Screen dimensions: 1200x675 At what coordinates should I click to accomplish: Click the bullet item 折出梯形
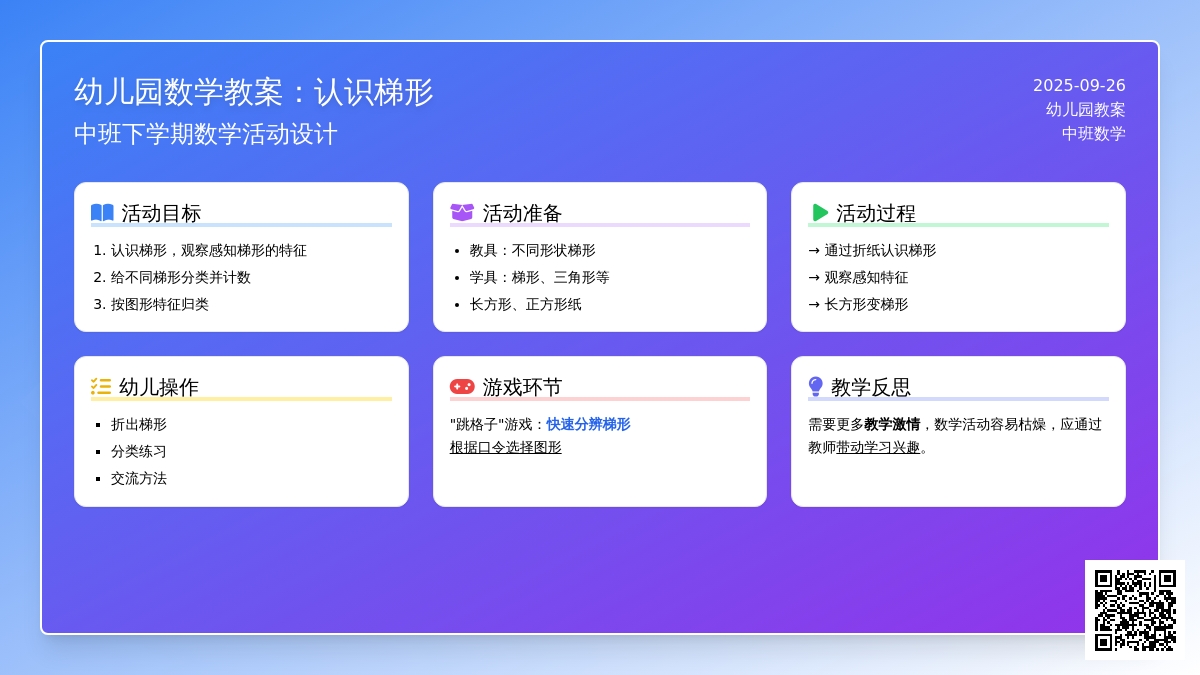pos(139,424)
